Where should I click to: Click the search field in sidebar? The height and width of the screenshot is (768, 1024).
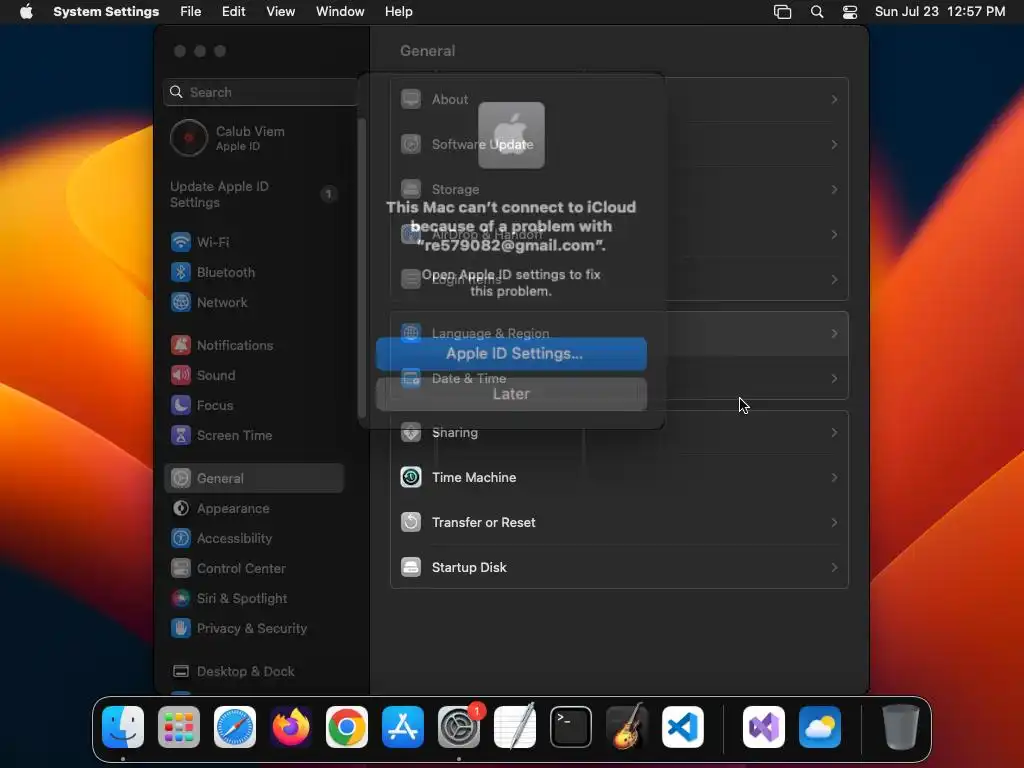tap(261, 92)
